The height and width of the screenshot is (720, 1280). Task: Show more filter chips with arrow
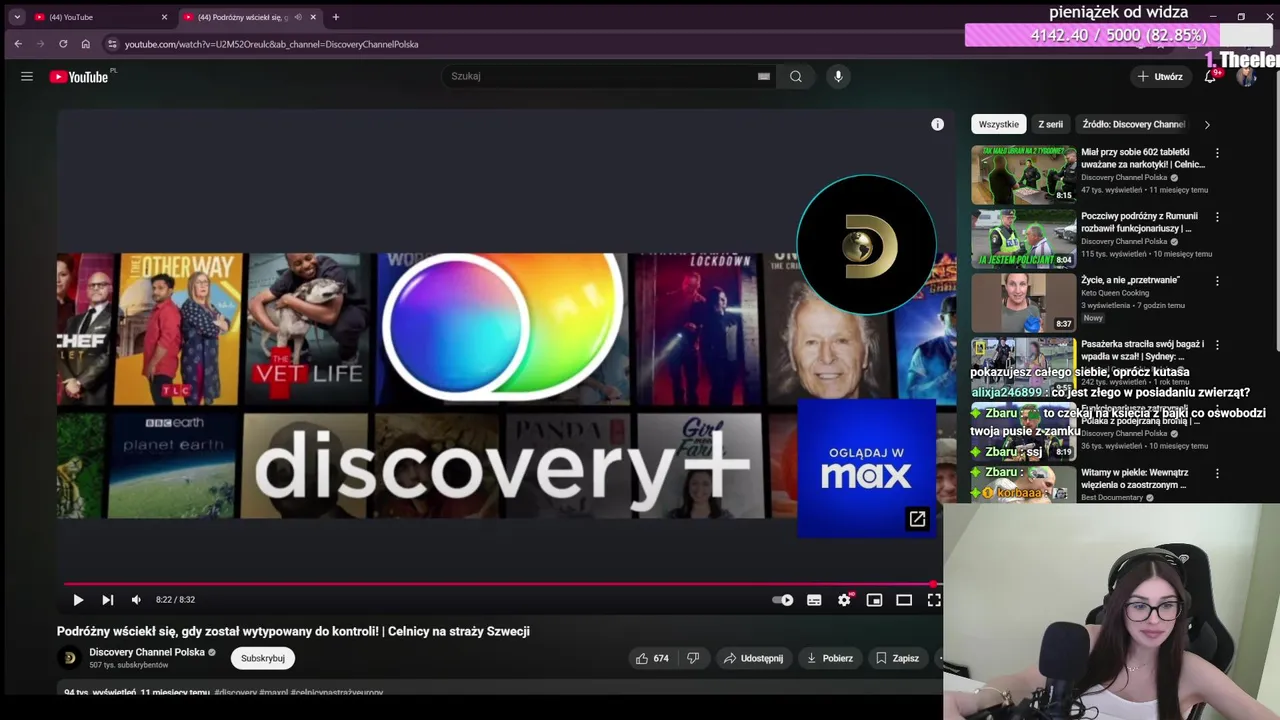tap(1207, 125)
